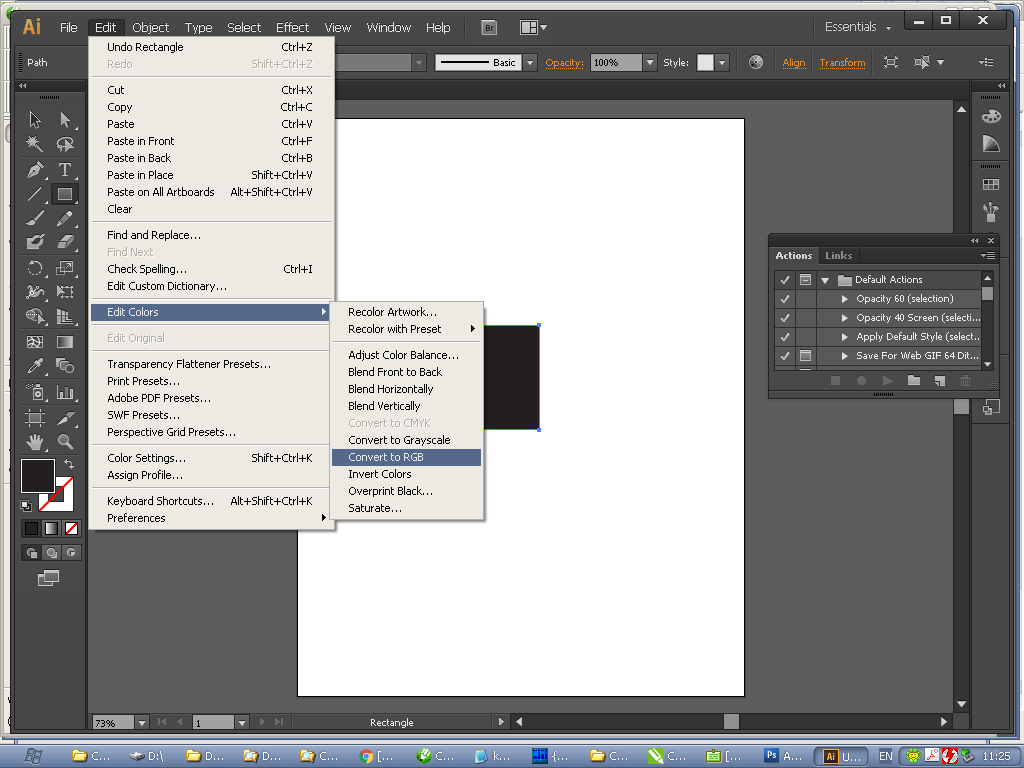Set color mode to Gradient
The image size is (1024, 768).
click(51, 528)
